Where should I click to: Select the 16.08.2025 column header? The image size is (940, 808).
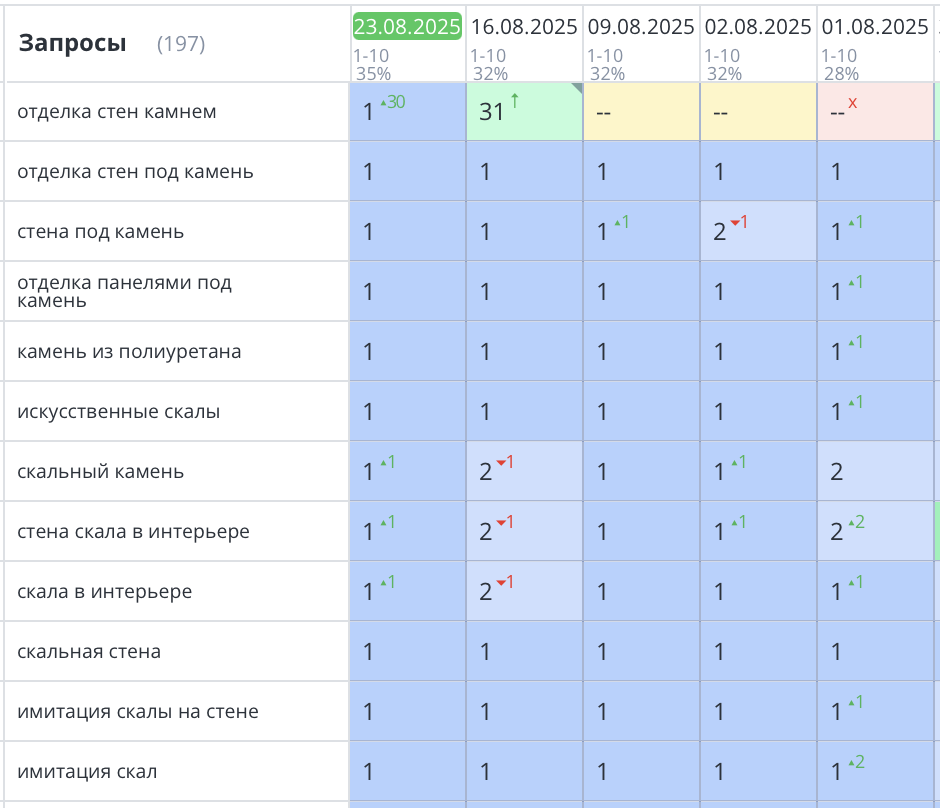point(523,24)
